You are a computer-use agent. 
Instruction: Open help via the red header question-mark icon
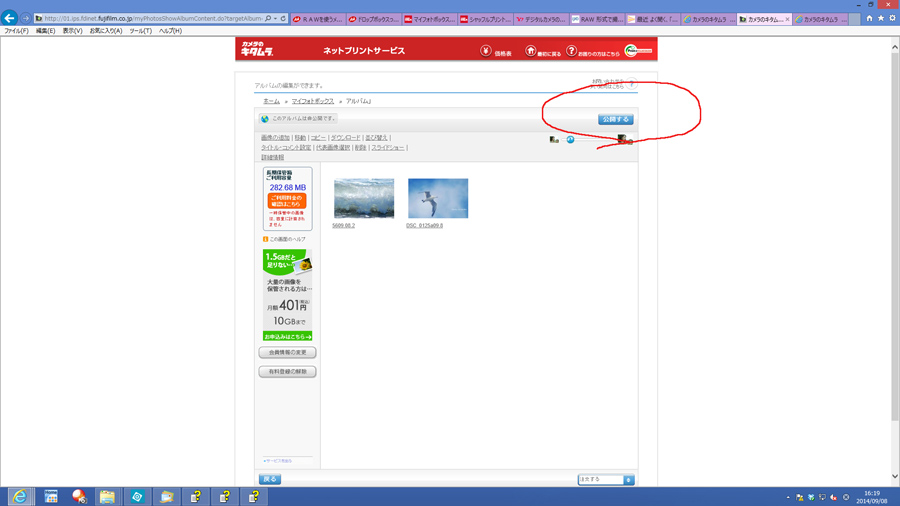pyautogui.click(x=571, y=50)
